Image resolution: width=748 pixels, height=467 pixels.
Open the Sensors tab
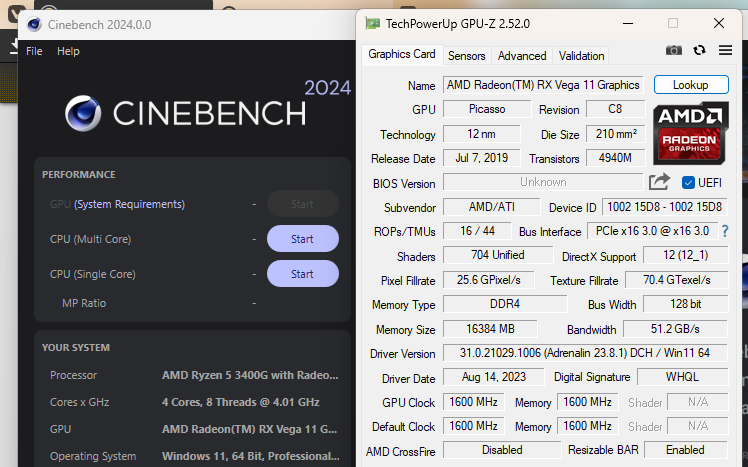(467, 56)
